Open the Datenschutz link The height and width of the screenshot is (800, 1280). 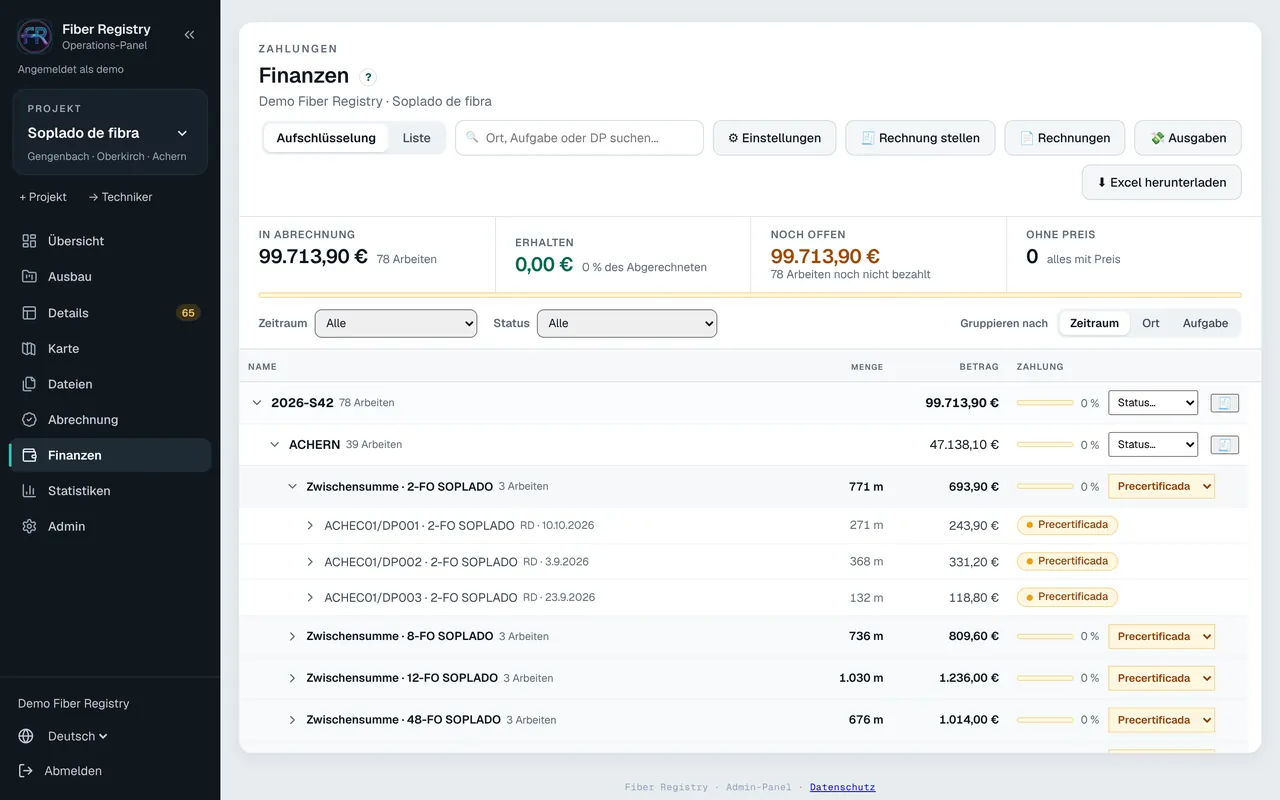pyautogui.click(x=842, y=787)
